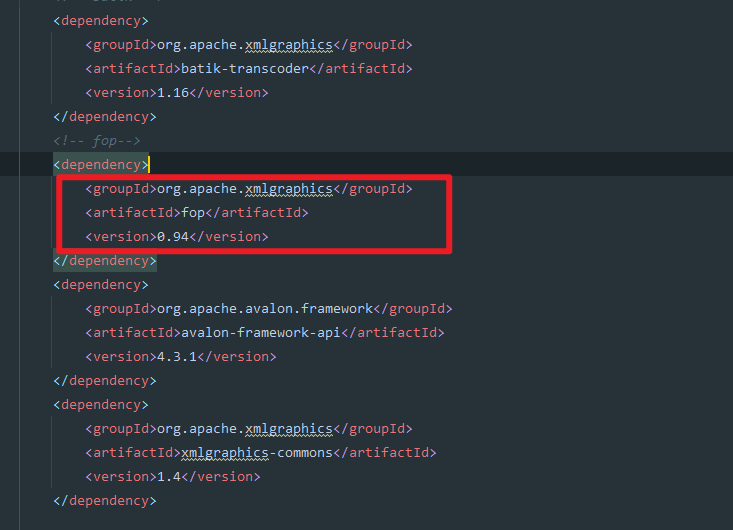733x530 pixels.
Task: Click the highlighted closing dependency tag
Action: (x=105, y=260)
